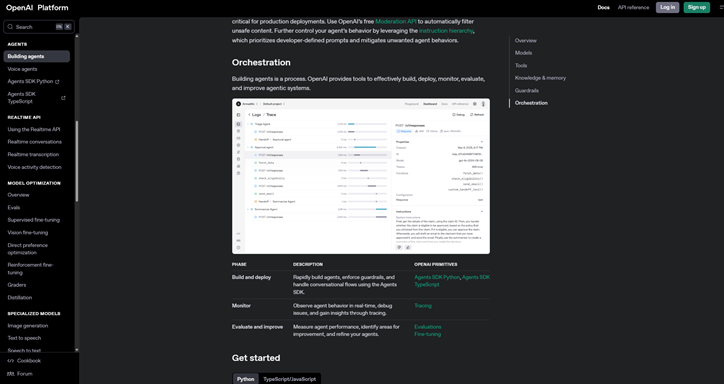Open Distillation in the sidebar
The image size is (724, 384).
click(x=19, y=298)
